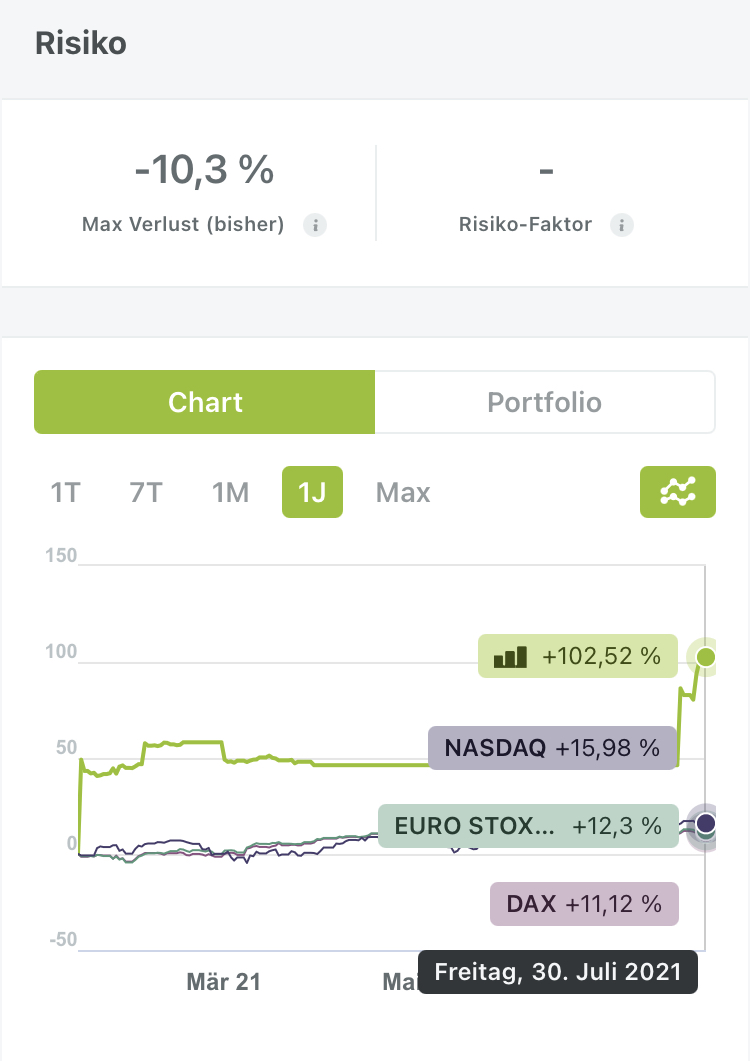This screenshot has height=1061, width=750.
Task: Click the Freitag, 30. Juli 2021 tooltip
Action: click(x=557, y=971)
